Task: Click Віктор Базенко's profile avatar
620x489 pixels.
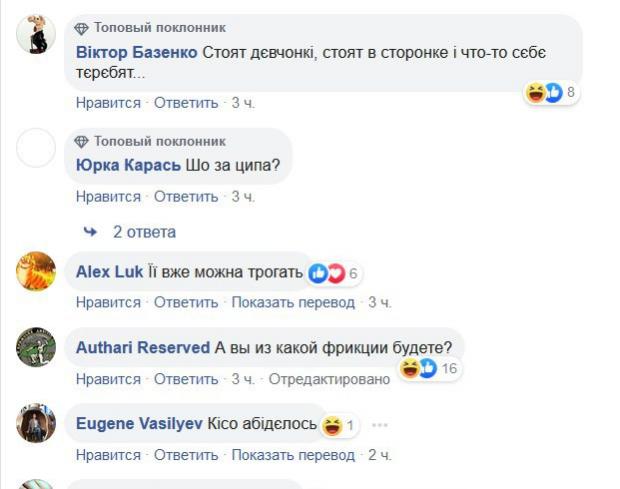Action: (37, 35)
